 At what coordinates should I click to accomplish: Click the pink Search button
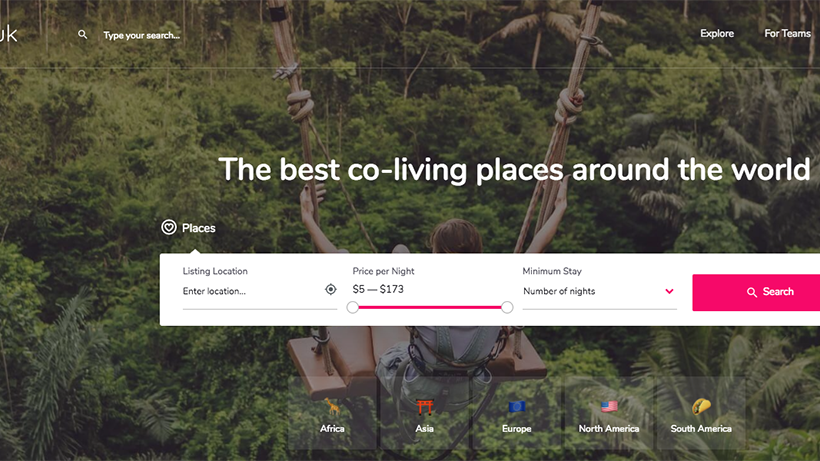pyautogui.click(x=756, y=292)
